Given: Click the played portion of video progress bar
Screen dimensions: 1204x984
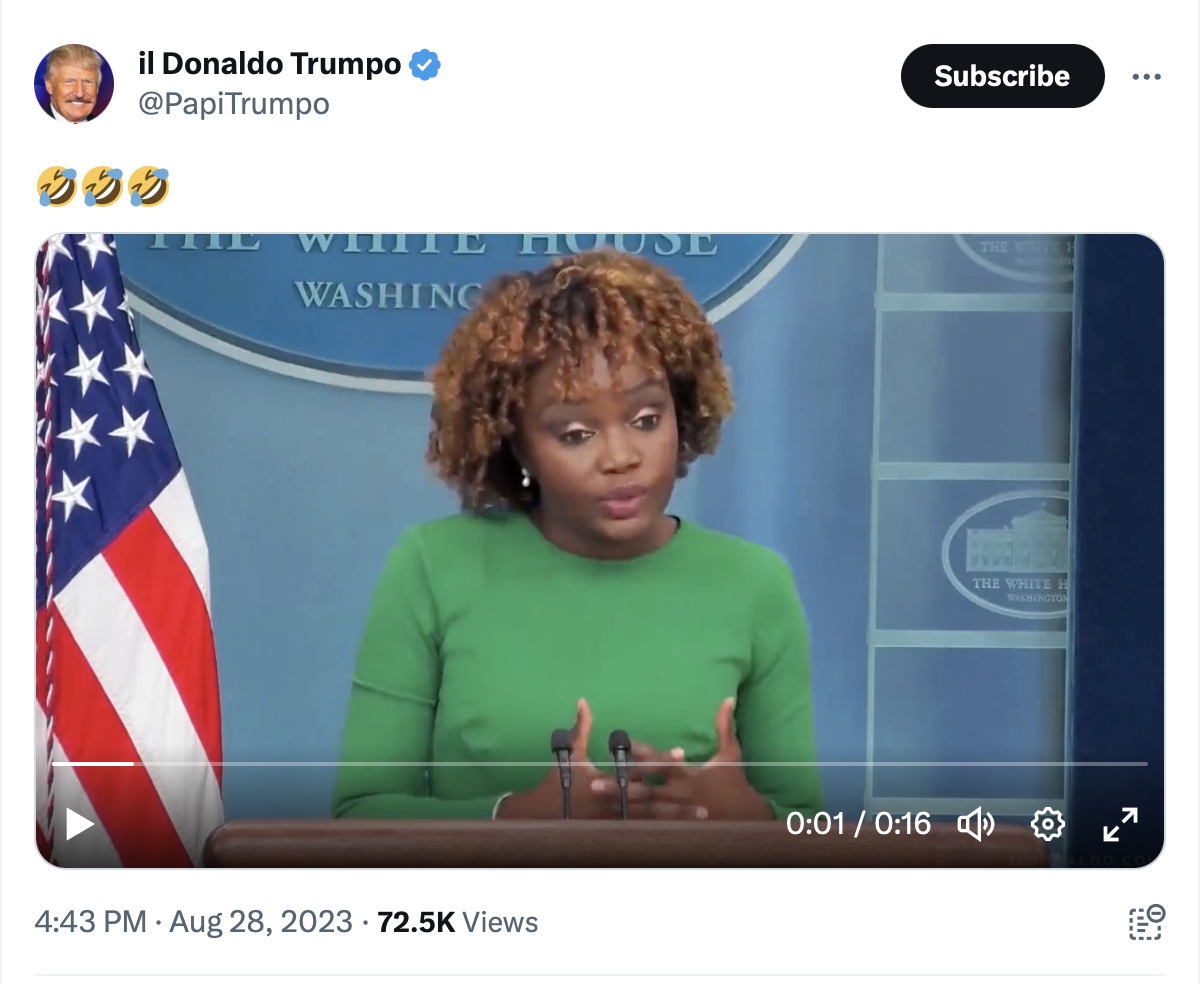Looking at the screenshot, I should point(92,764).
